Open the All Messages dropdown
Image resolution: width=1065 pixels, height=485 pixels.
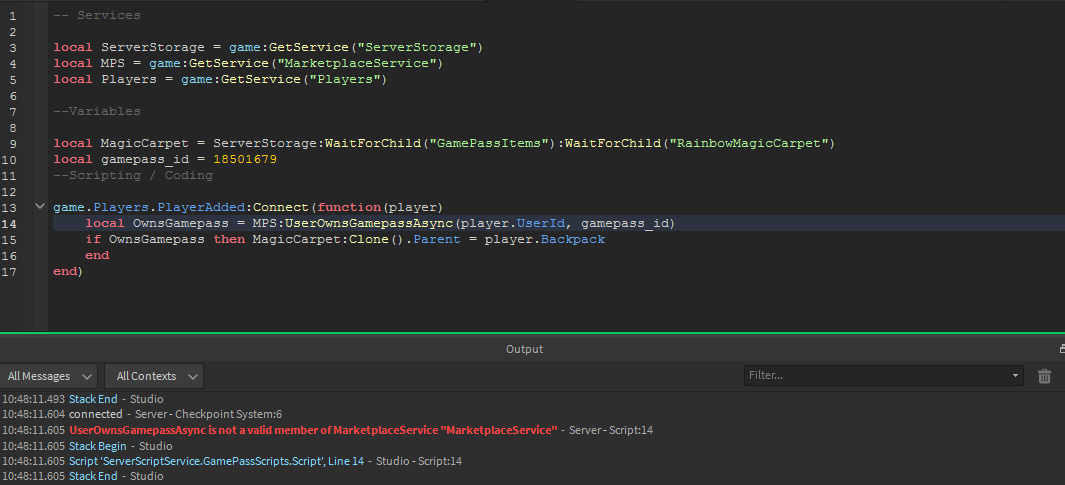(49, 376)
